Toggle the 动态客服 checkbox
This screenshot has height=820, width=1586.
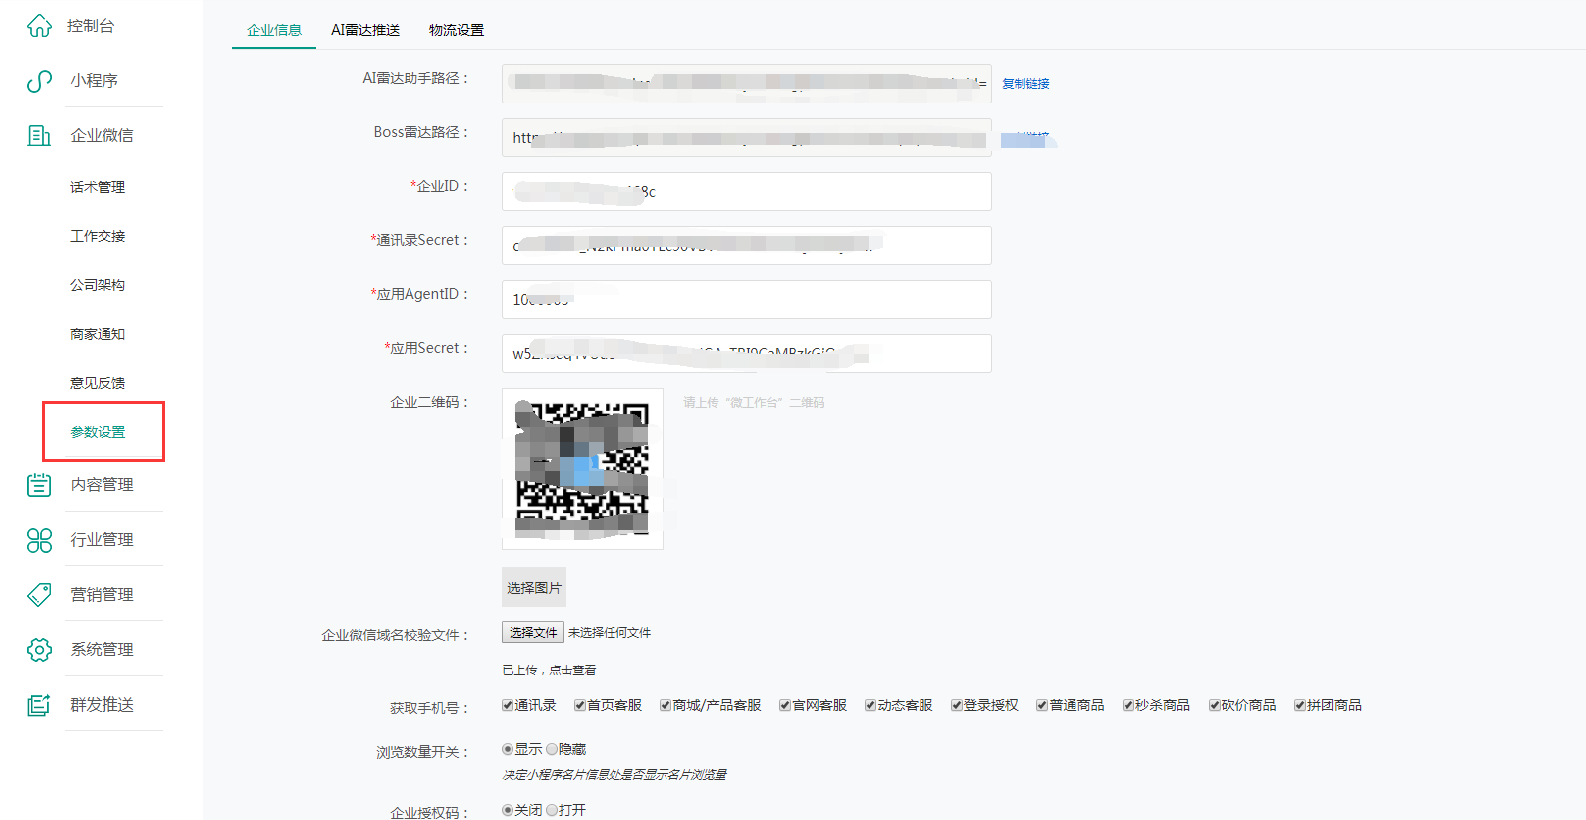click(871, 705)
